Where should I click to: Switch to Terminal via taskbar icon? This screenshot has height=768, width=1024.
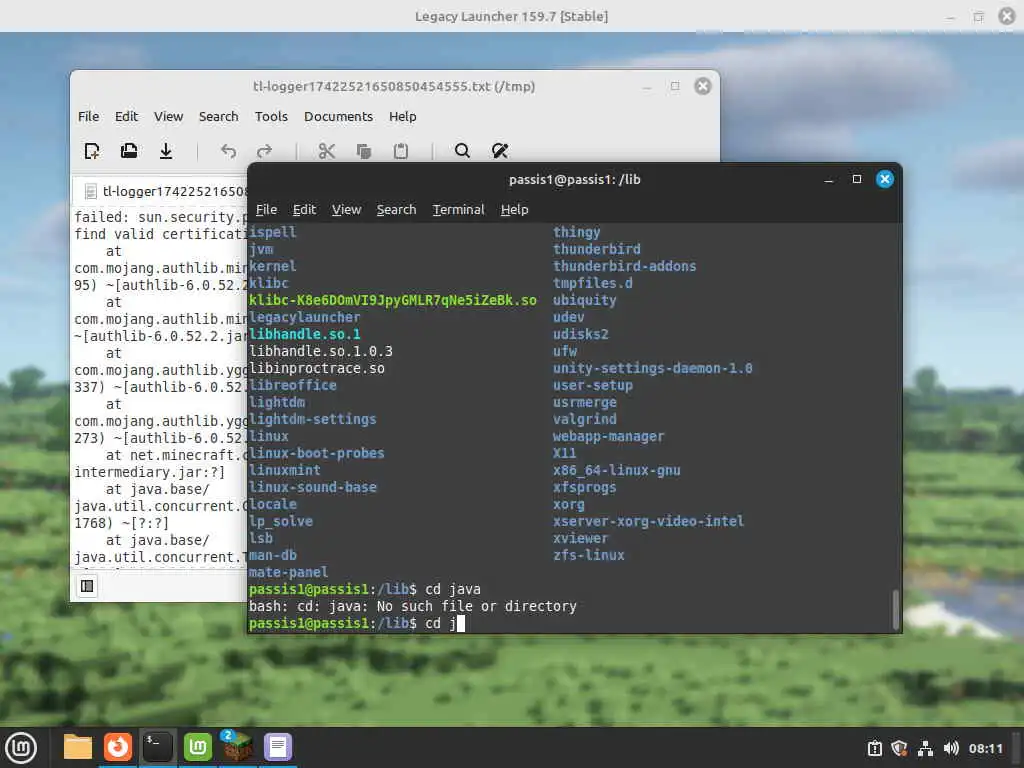158,747
